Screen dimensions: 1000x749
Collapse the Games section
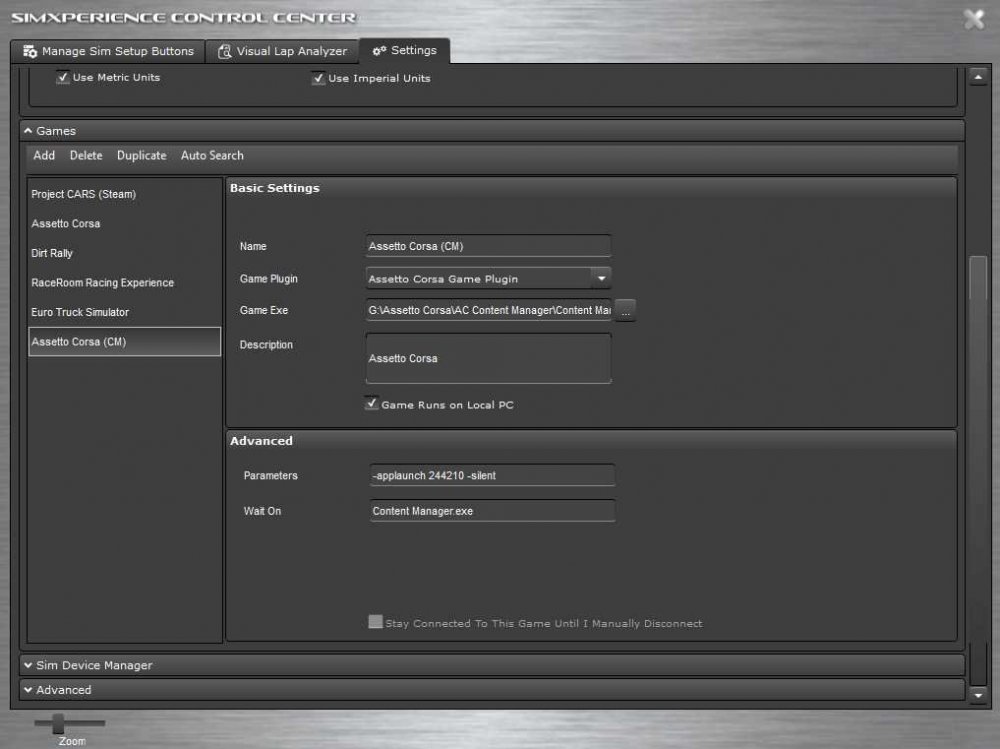[x=492, y=131]
